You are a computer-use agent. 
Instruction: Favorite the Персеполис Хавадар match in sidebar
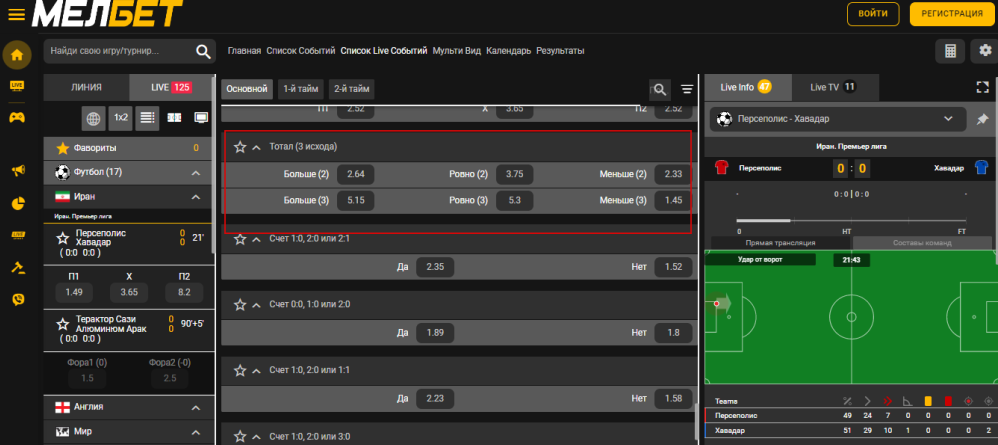pyautogui.click(x=63, y=239)
